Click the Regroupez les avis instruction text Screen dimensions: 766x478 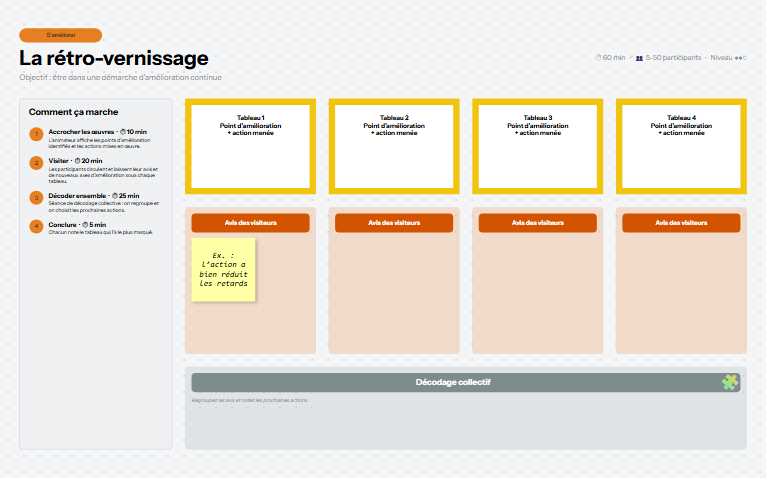[250, 400]
